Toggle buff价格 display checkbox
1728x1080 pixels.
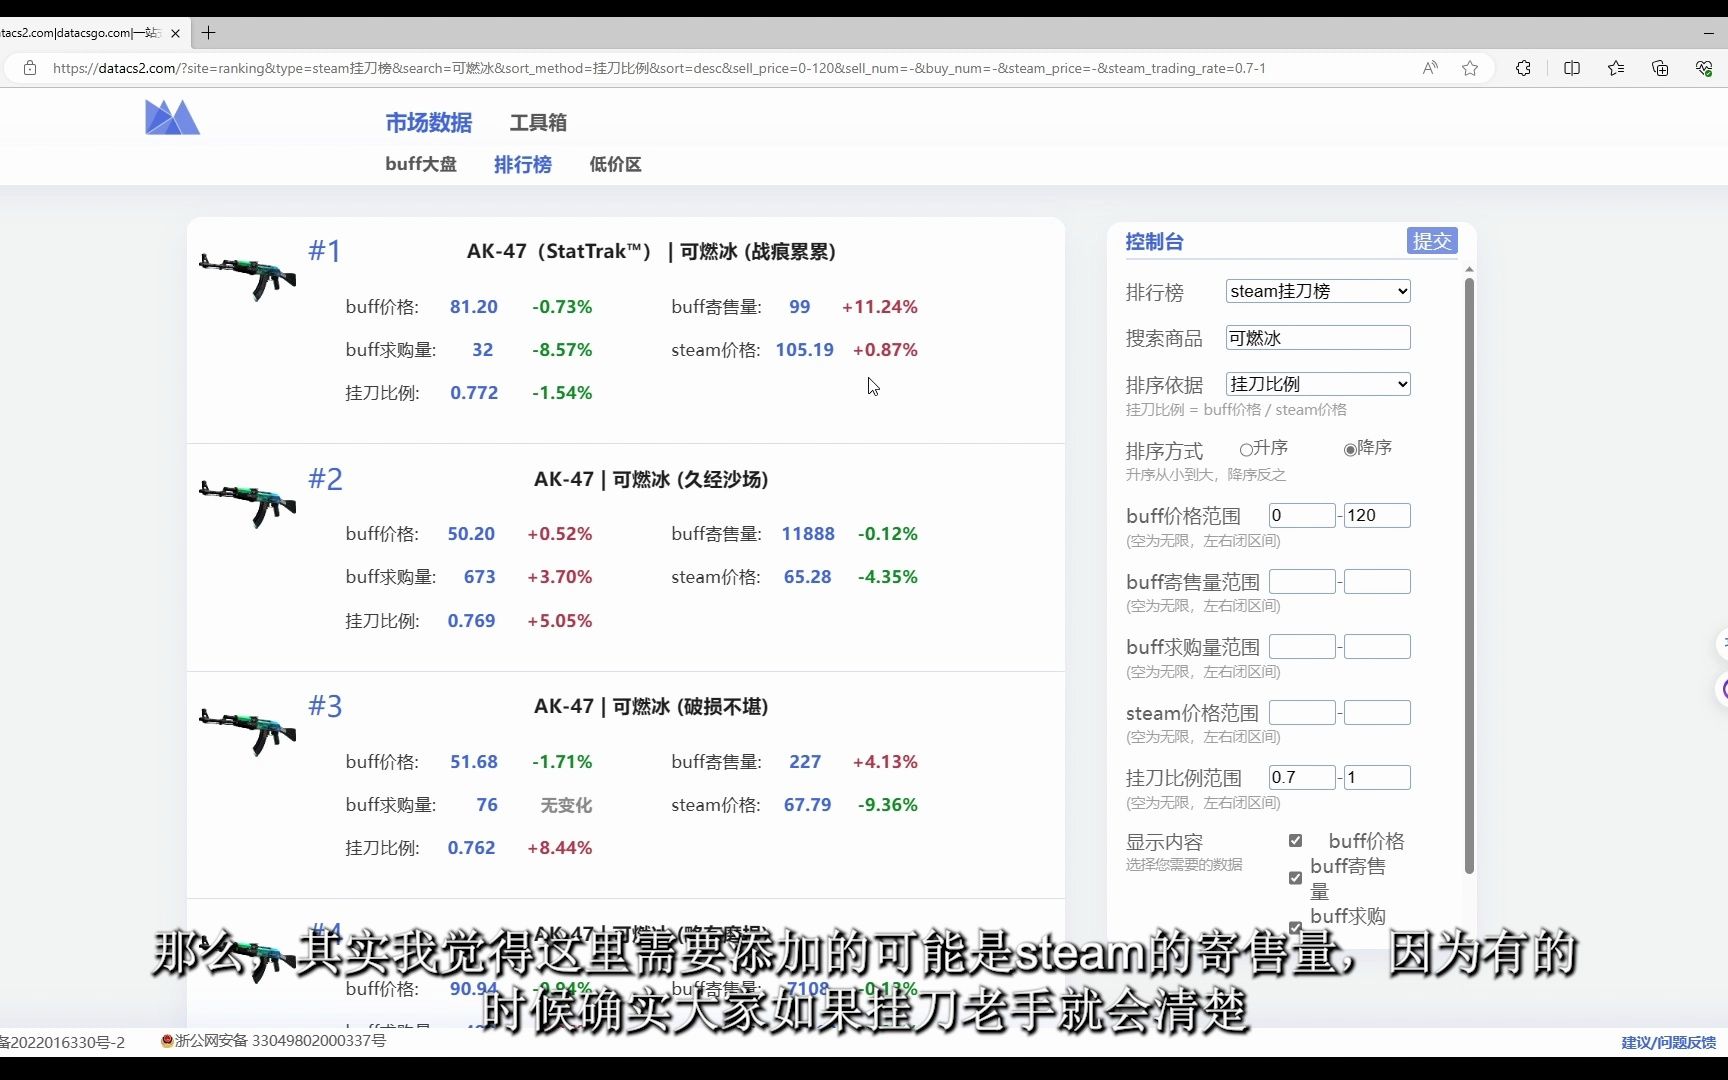[x=1295, y=840]
